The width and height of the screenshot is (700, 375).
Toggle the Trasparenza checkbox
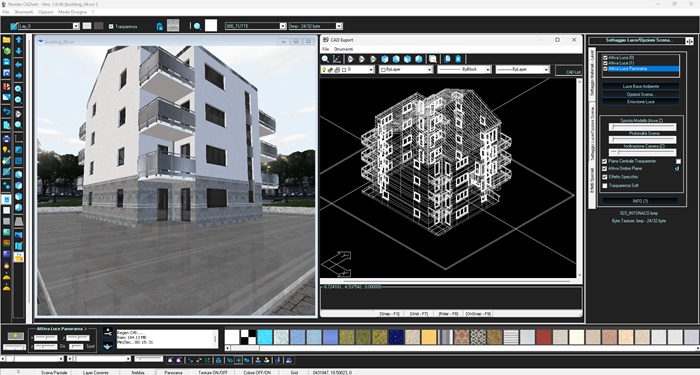point(111,26)
